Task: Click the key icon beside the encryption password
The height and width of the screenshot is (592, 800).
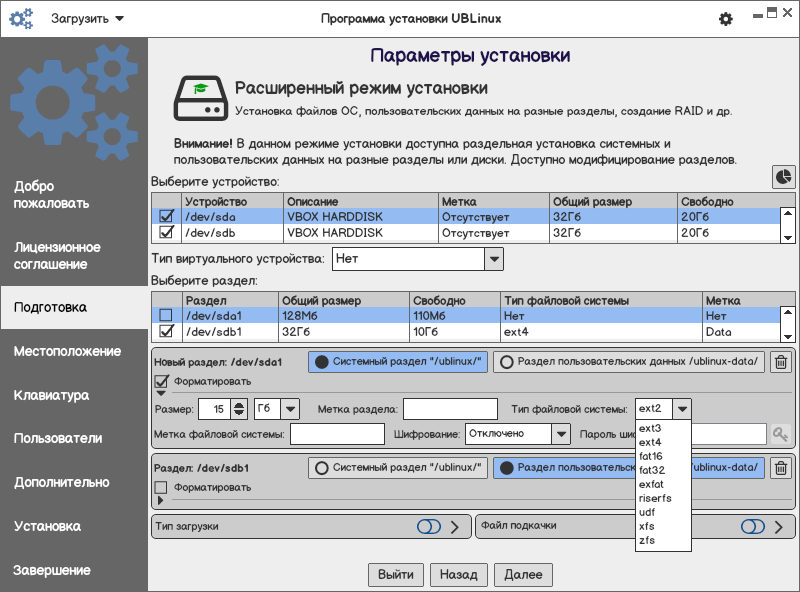Action: point(779,434)
